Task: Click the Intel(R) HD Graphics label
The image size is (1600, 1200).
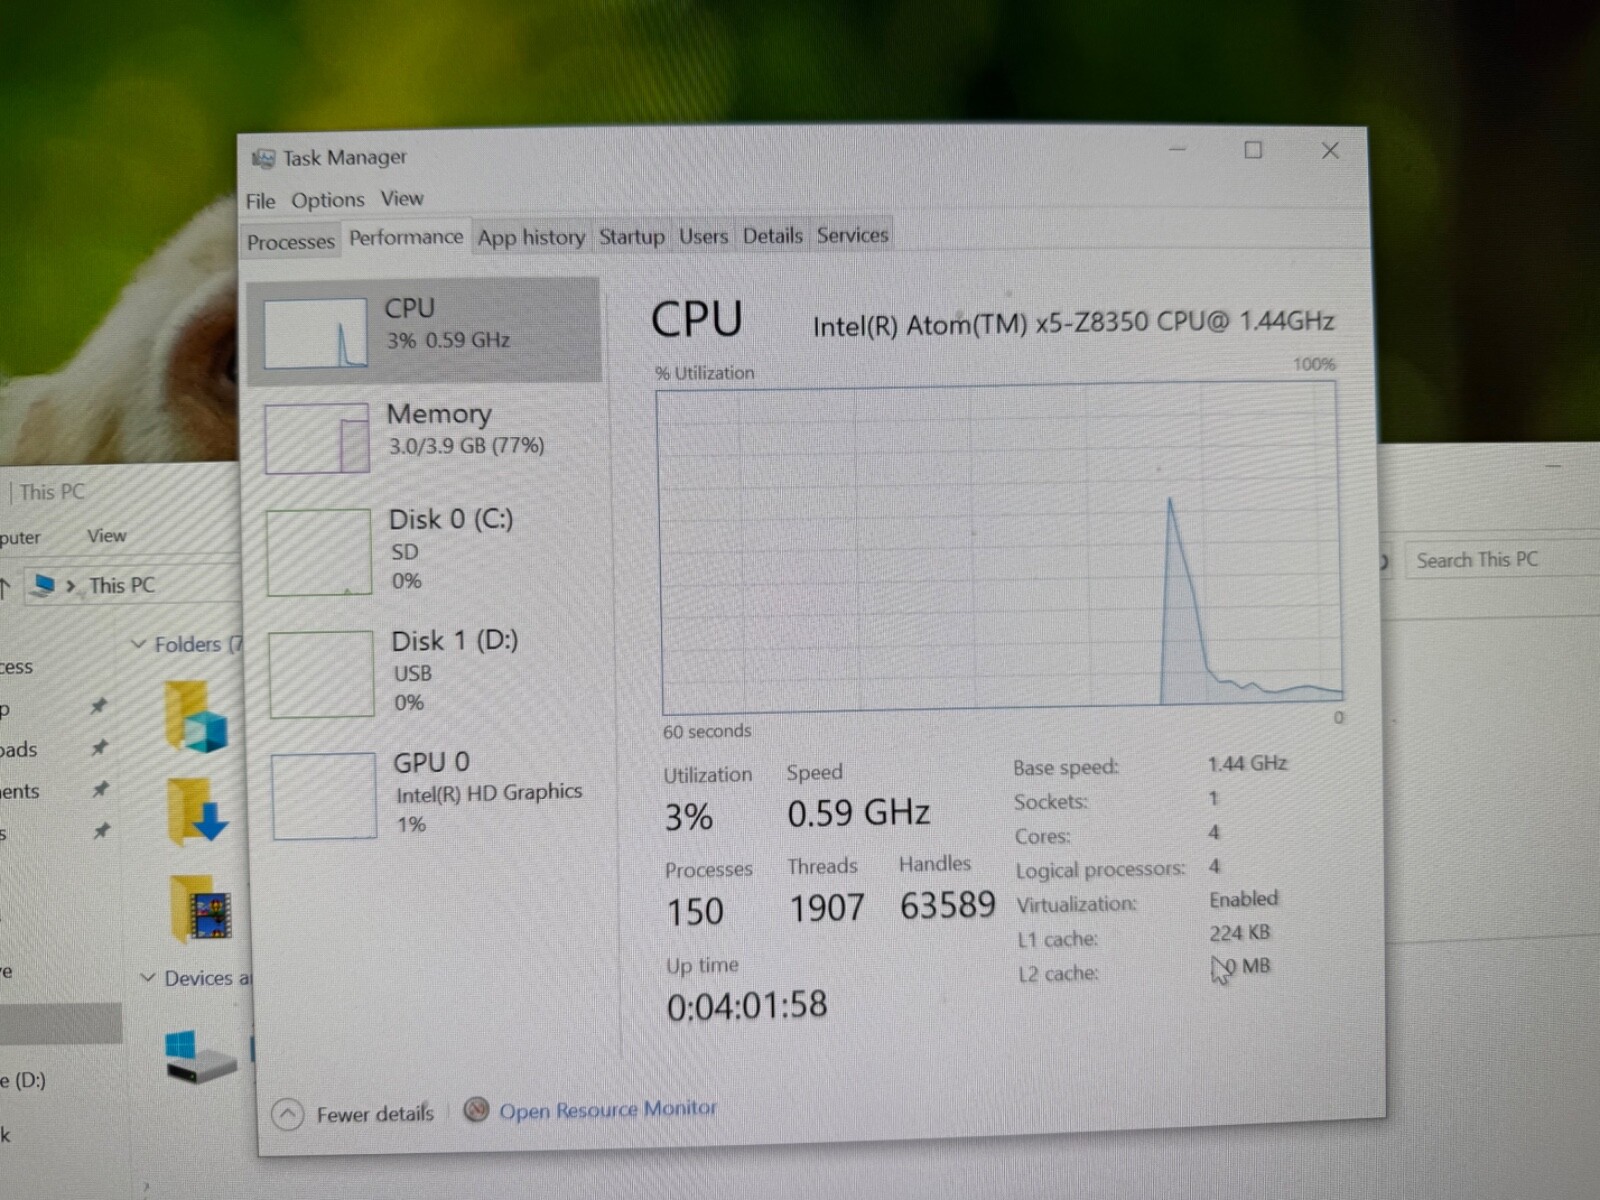Action: (x=489, y=793)
